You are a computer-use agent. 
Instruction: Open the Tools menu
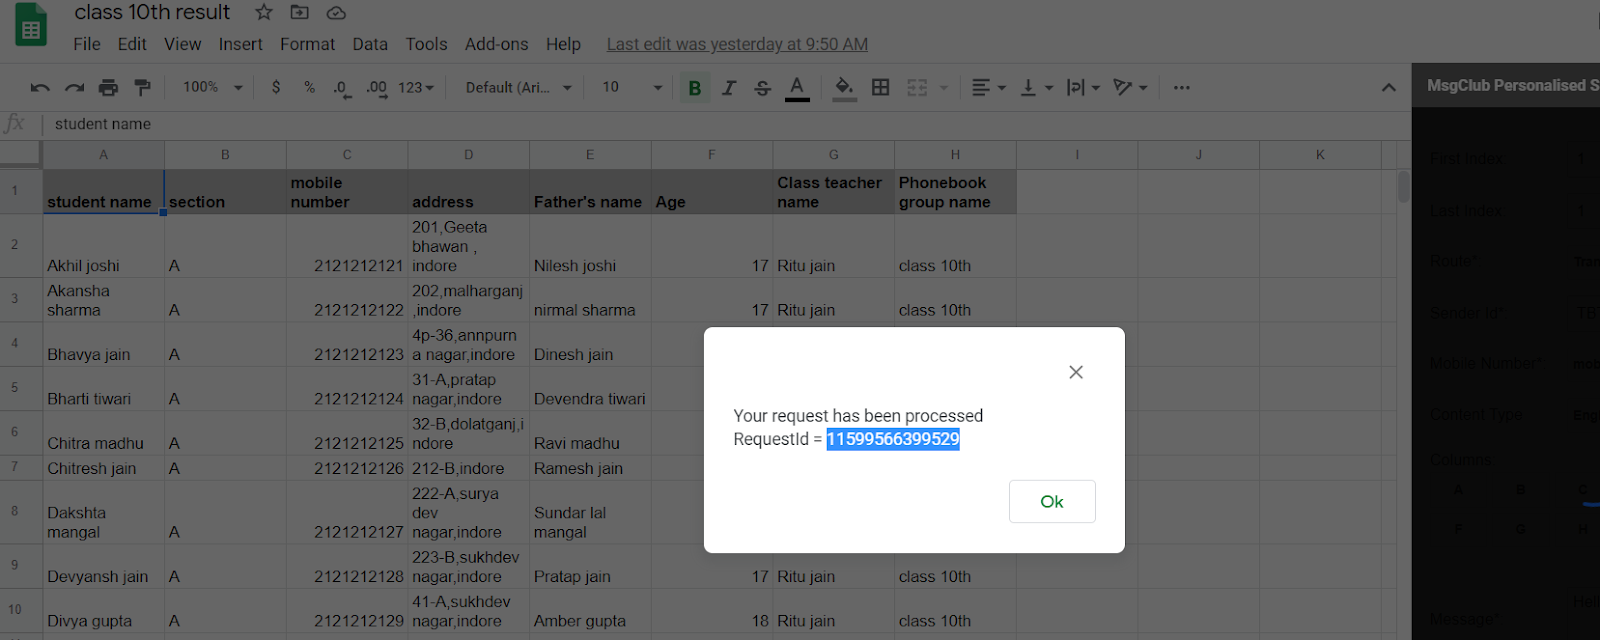[426, 44]
